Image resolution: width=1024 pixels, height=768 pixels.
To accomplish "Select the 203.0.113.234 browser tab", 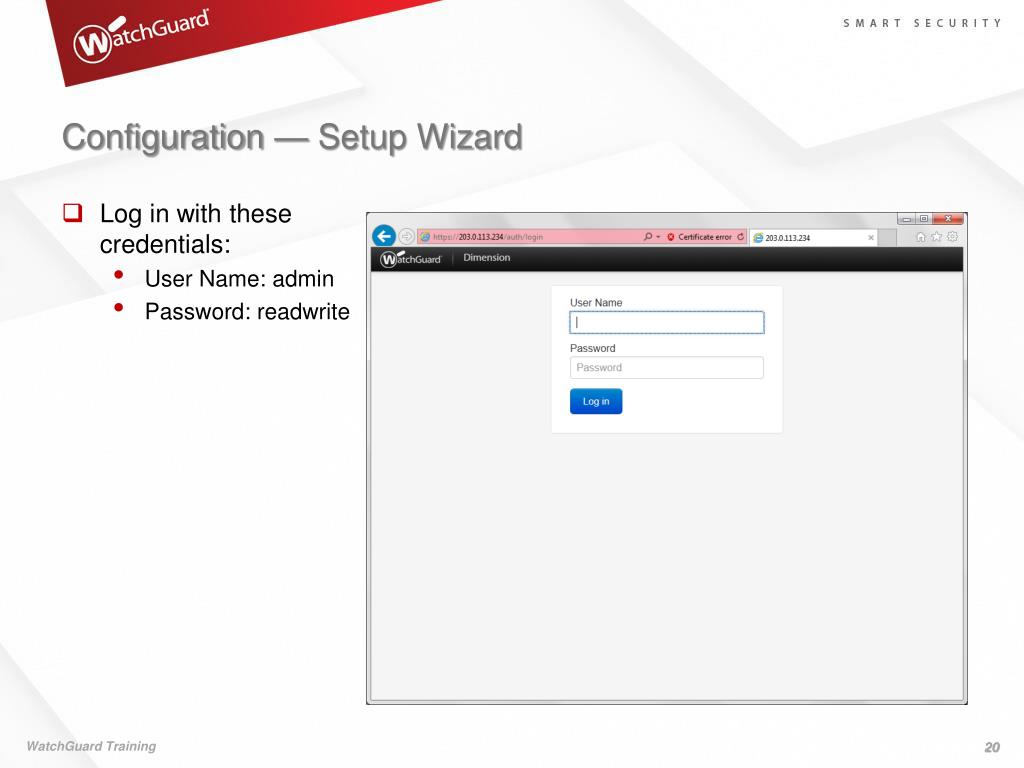I will click(x=813, y=238).
